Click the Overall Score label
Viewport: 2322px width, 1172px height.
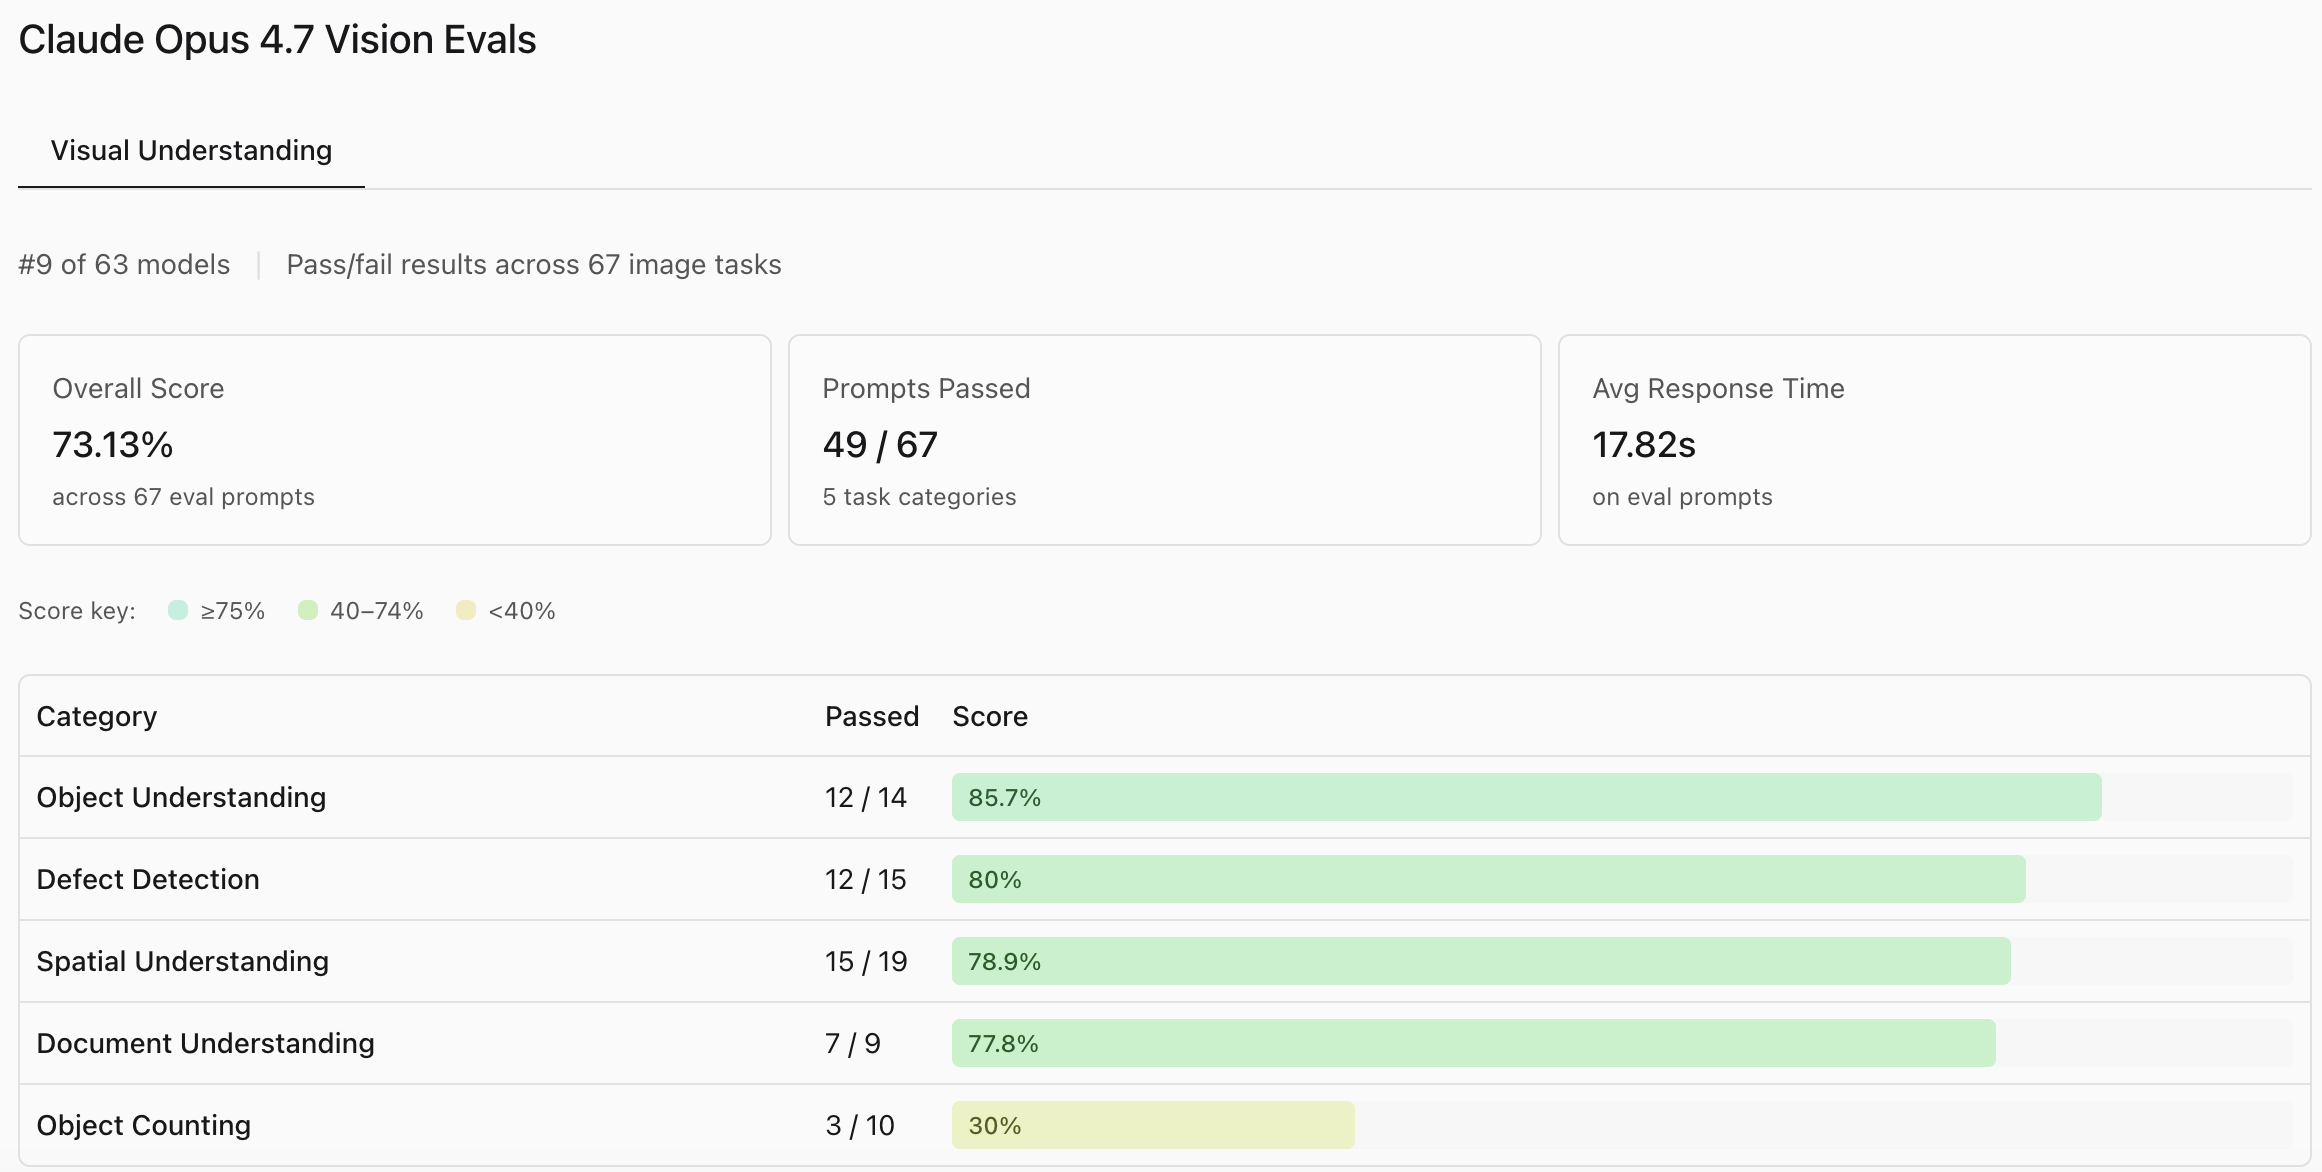138,388
